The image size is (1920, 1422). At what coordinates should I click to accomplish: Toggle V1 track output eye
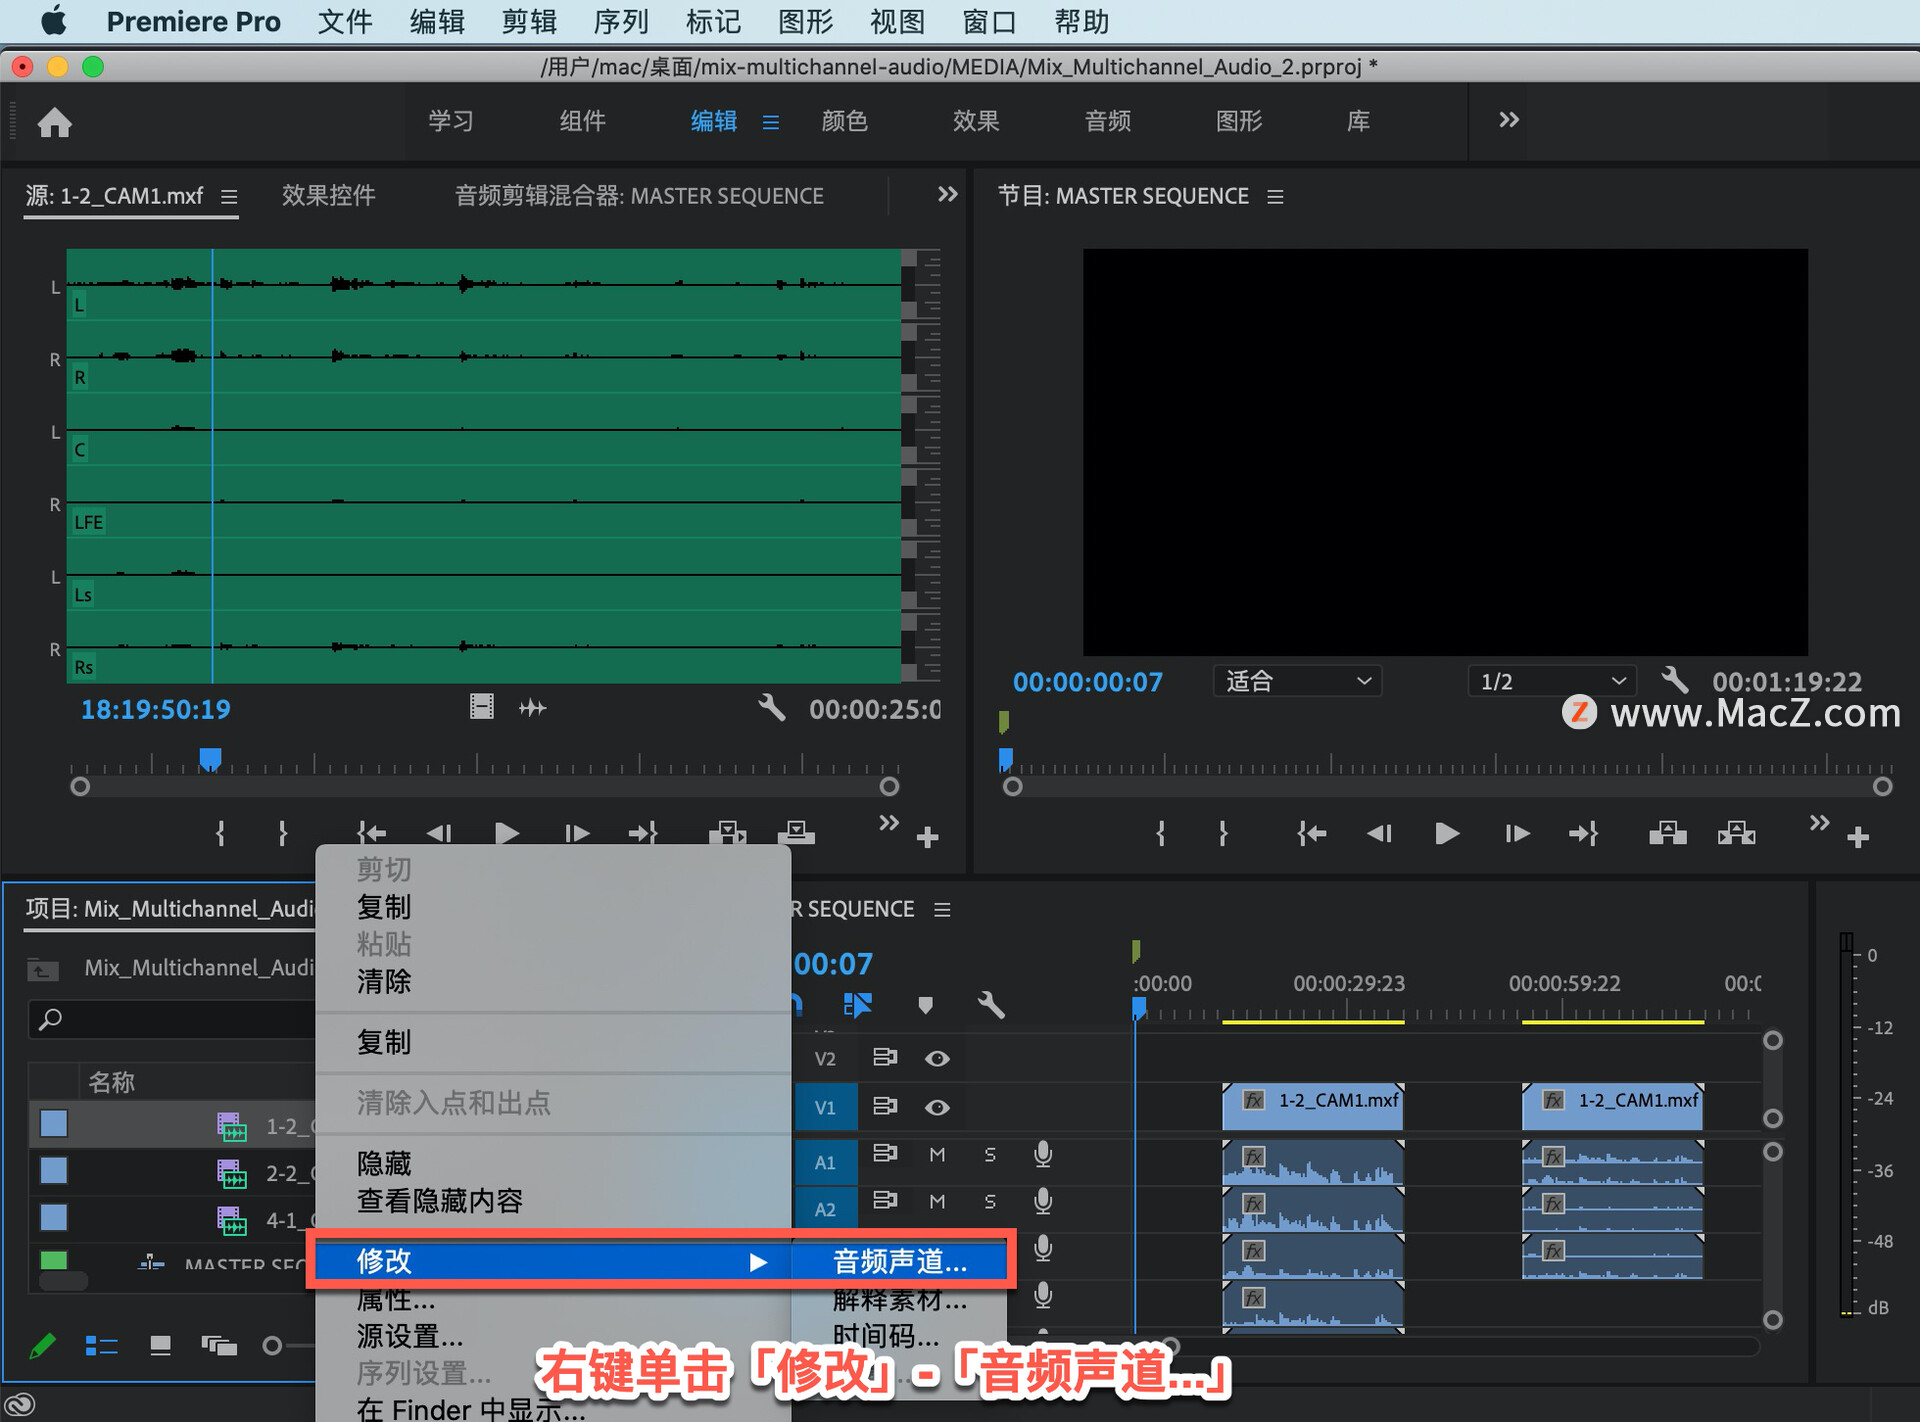[937, 1107]
